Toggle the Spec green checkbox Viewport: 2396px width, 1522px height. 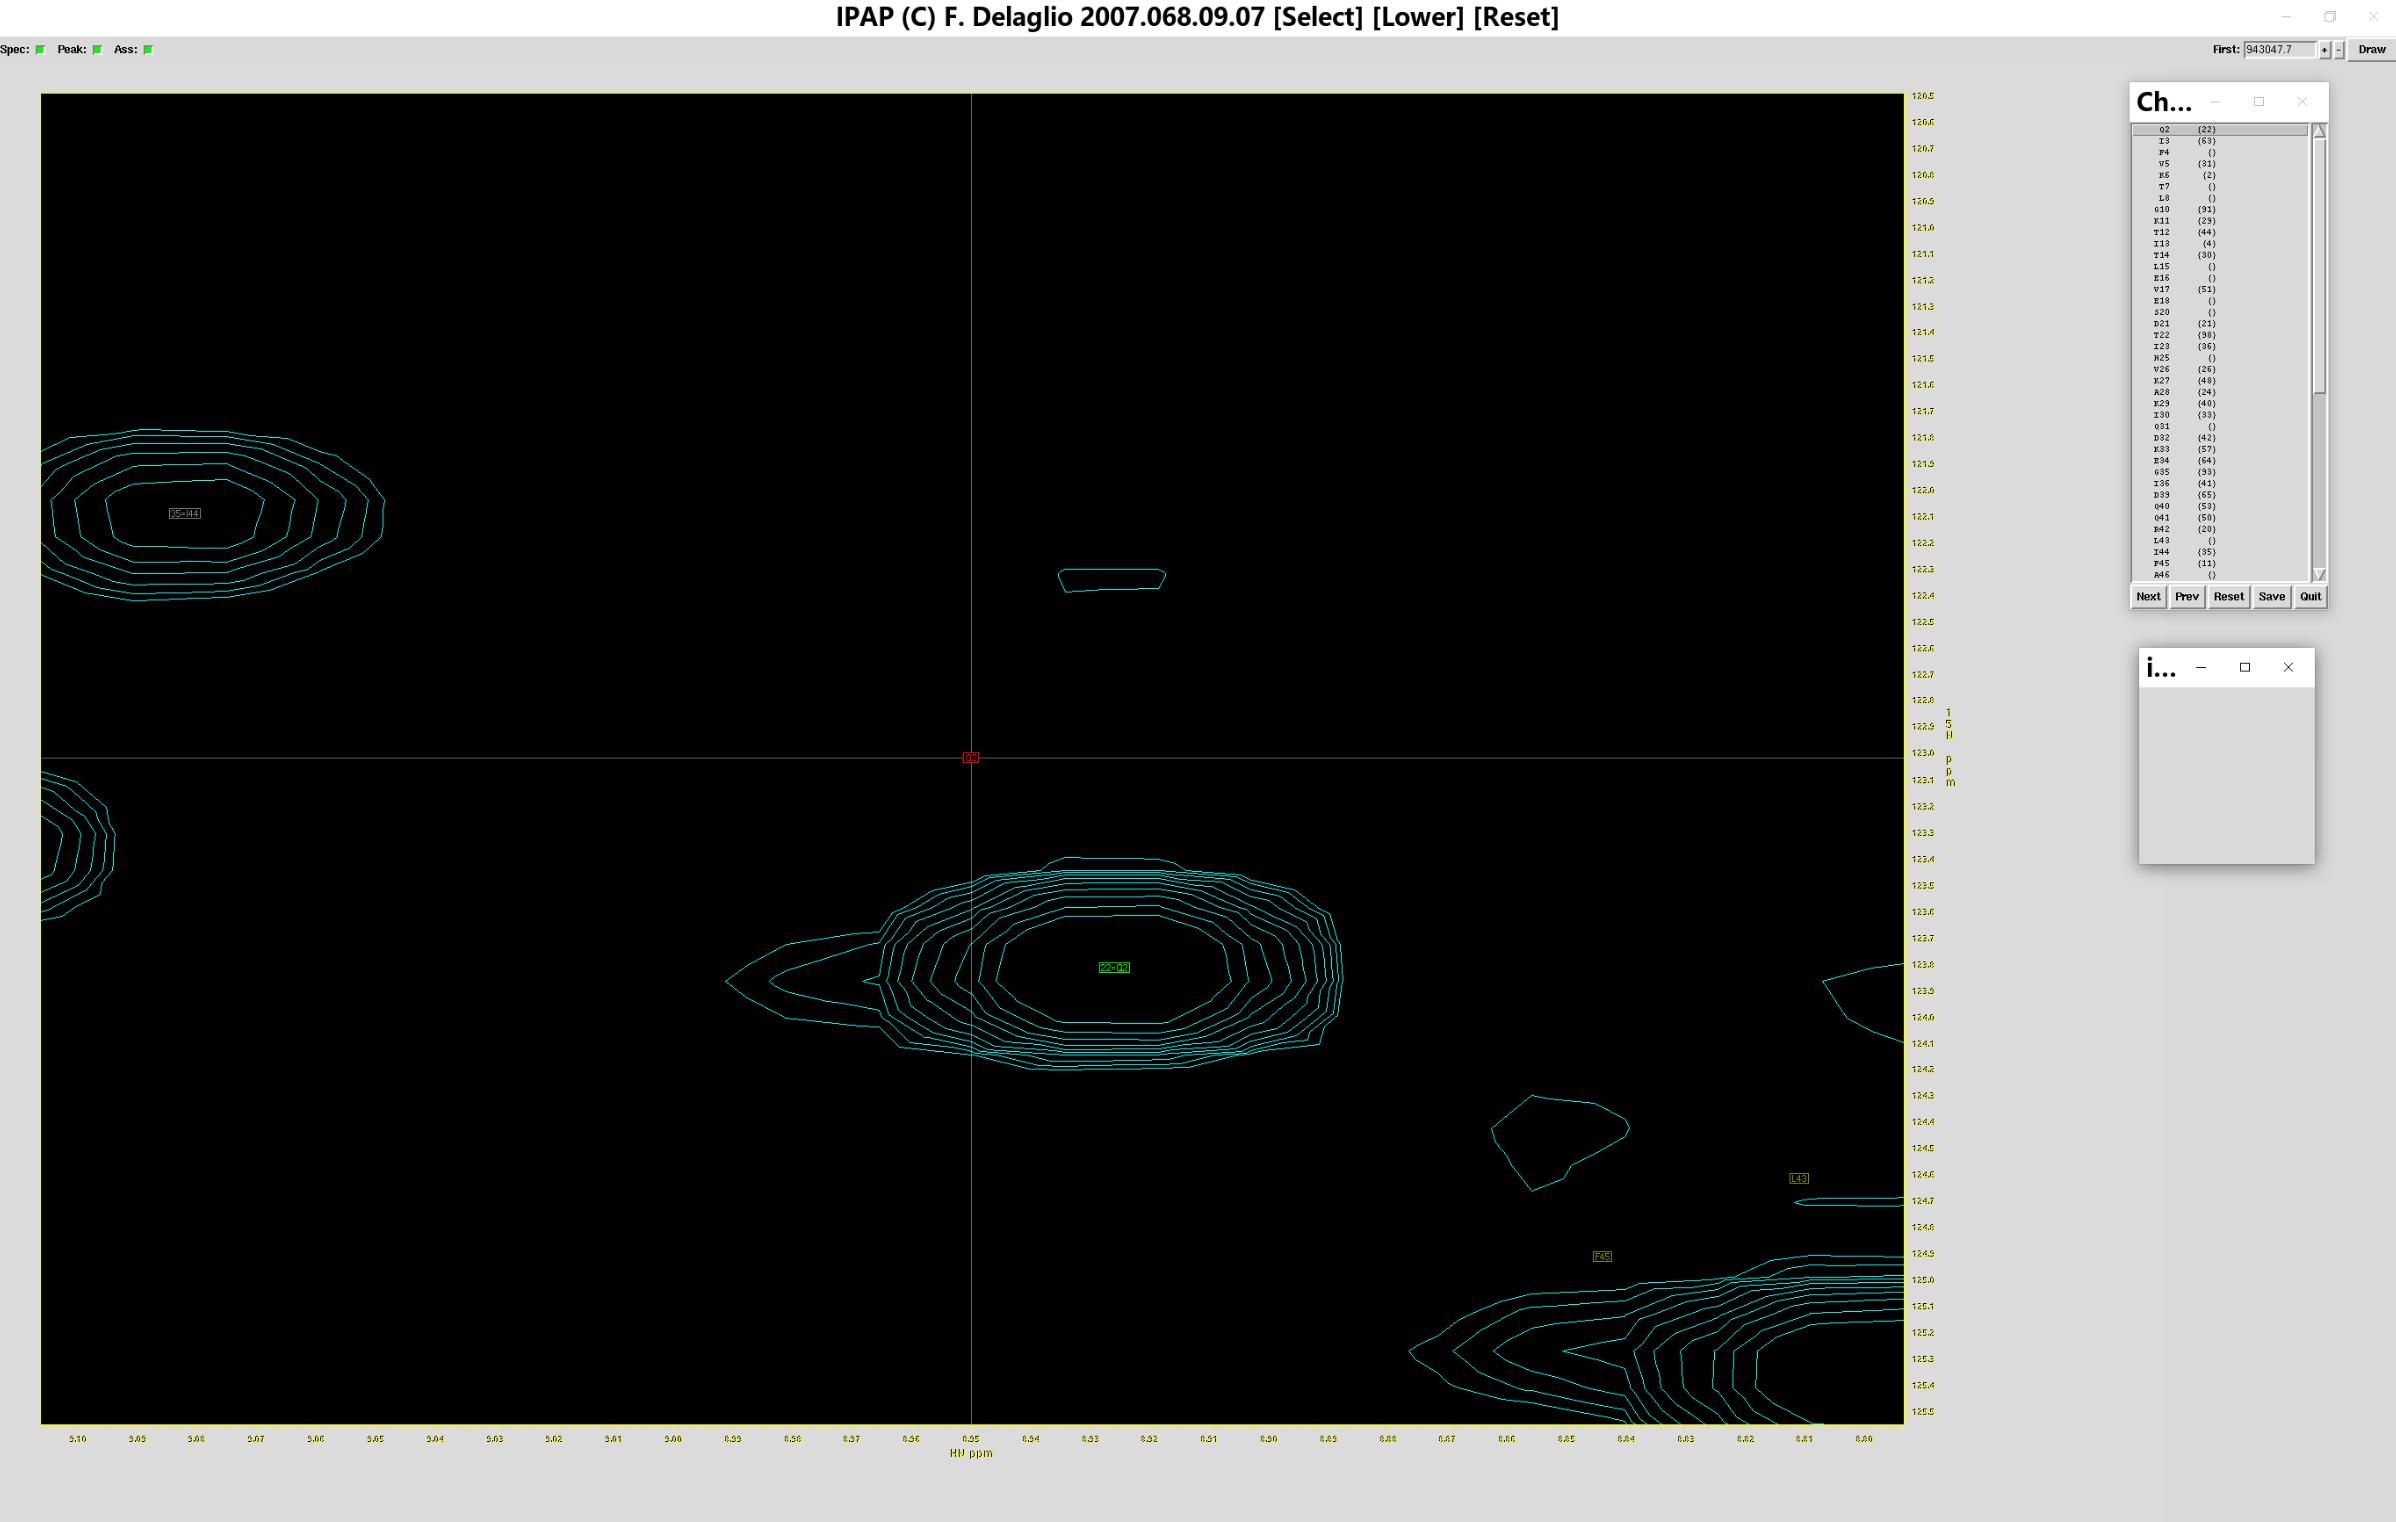coord(40,50)
